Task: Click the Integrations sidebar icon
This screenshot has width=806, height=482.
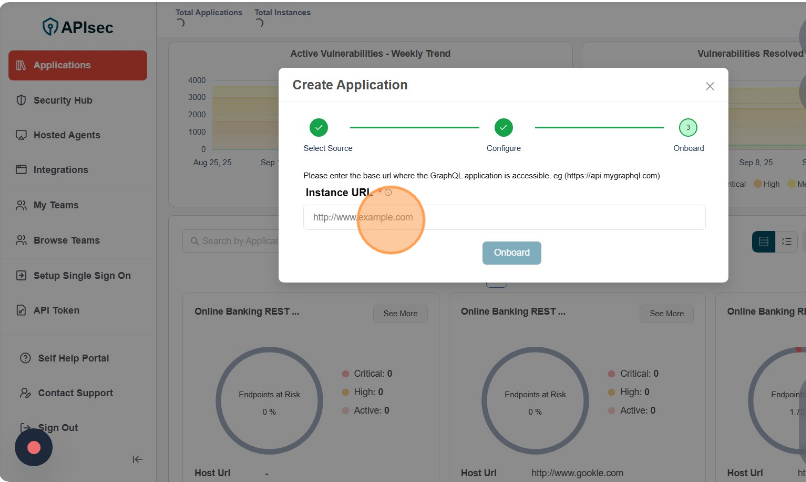Action: pos(22,170)
